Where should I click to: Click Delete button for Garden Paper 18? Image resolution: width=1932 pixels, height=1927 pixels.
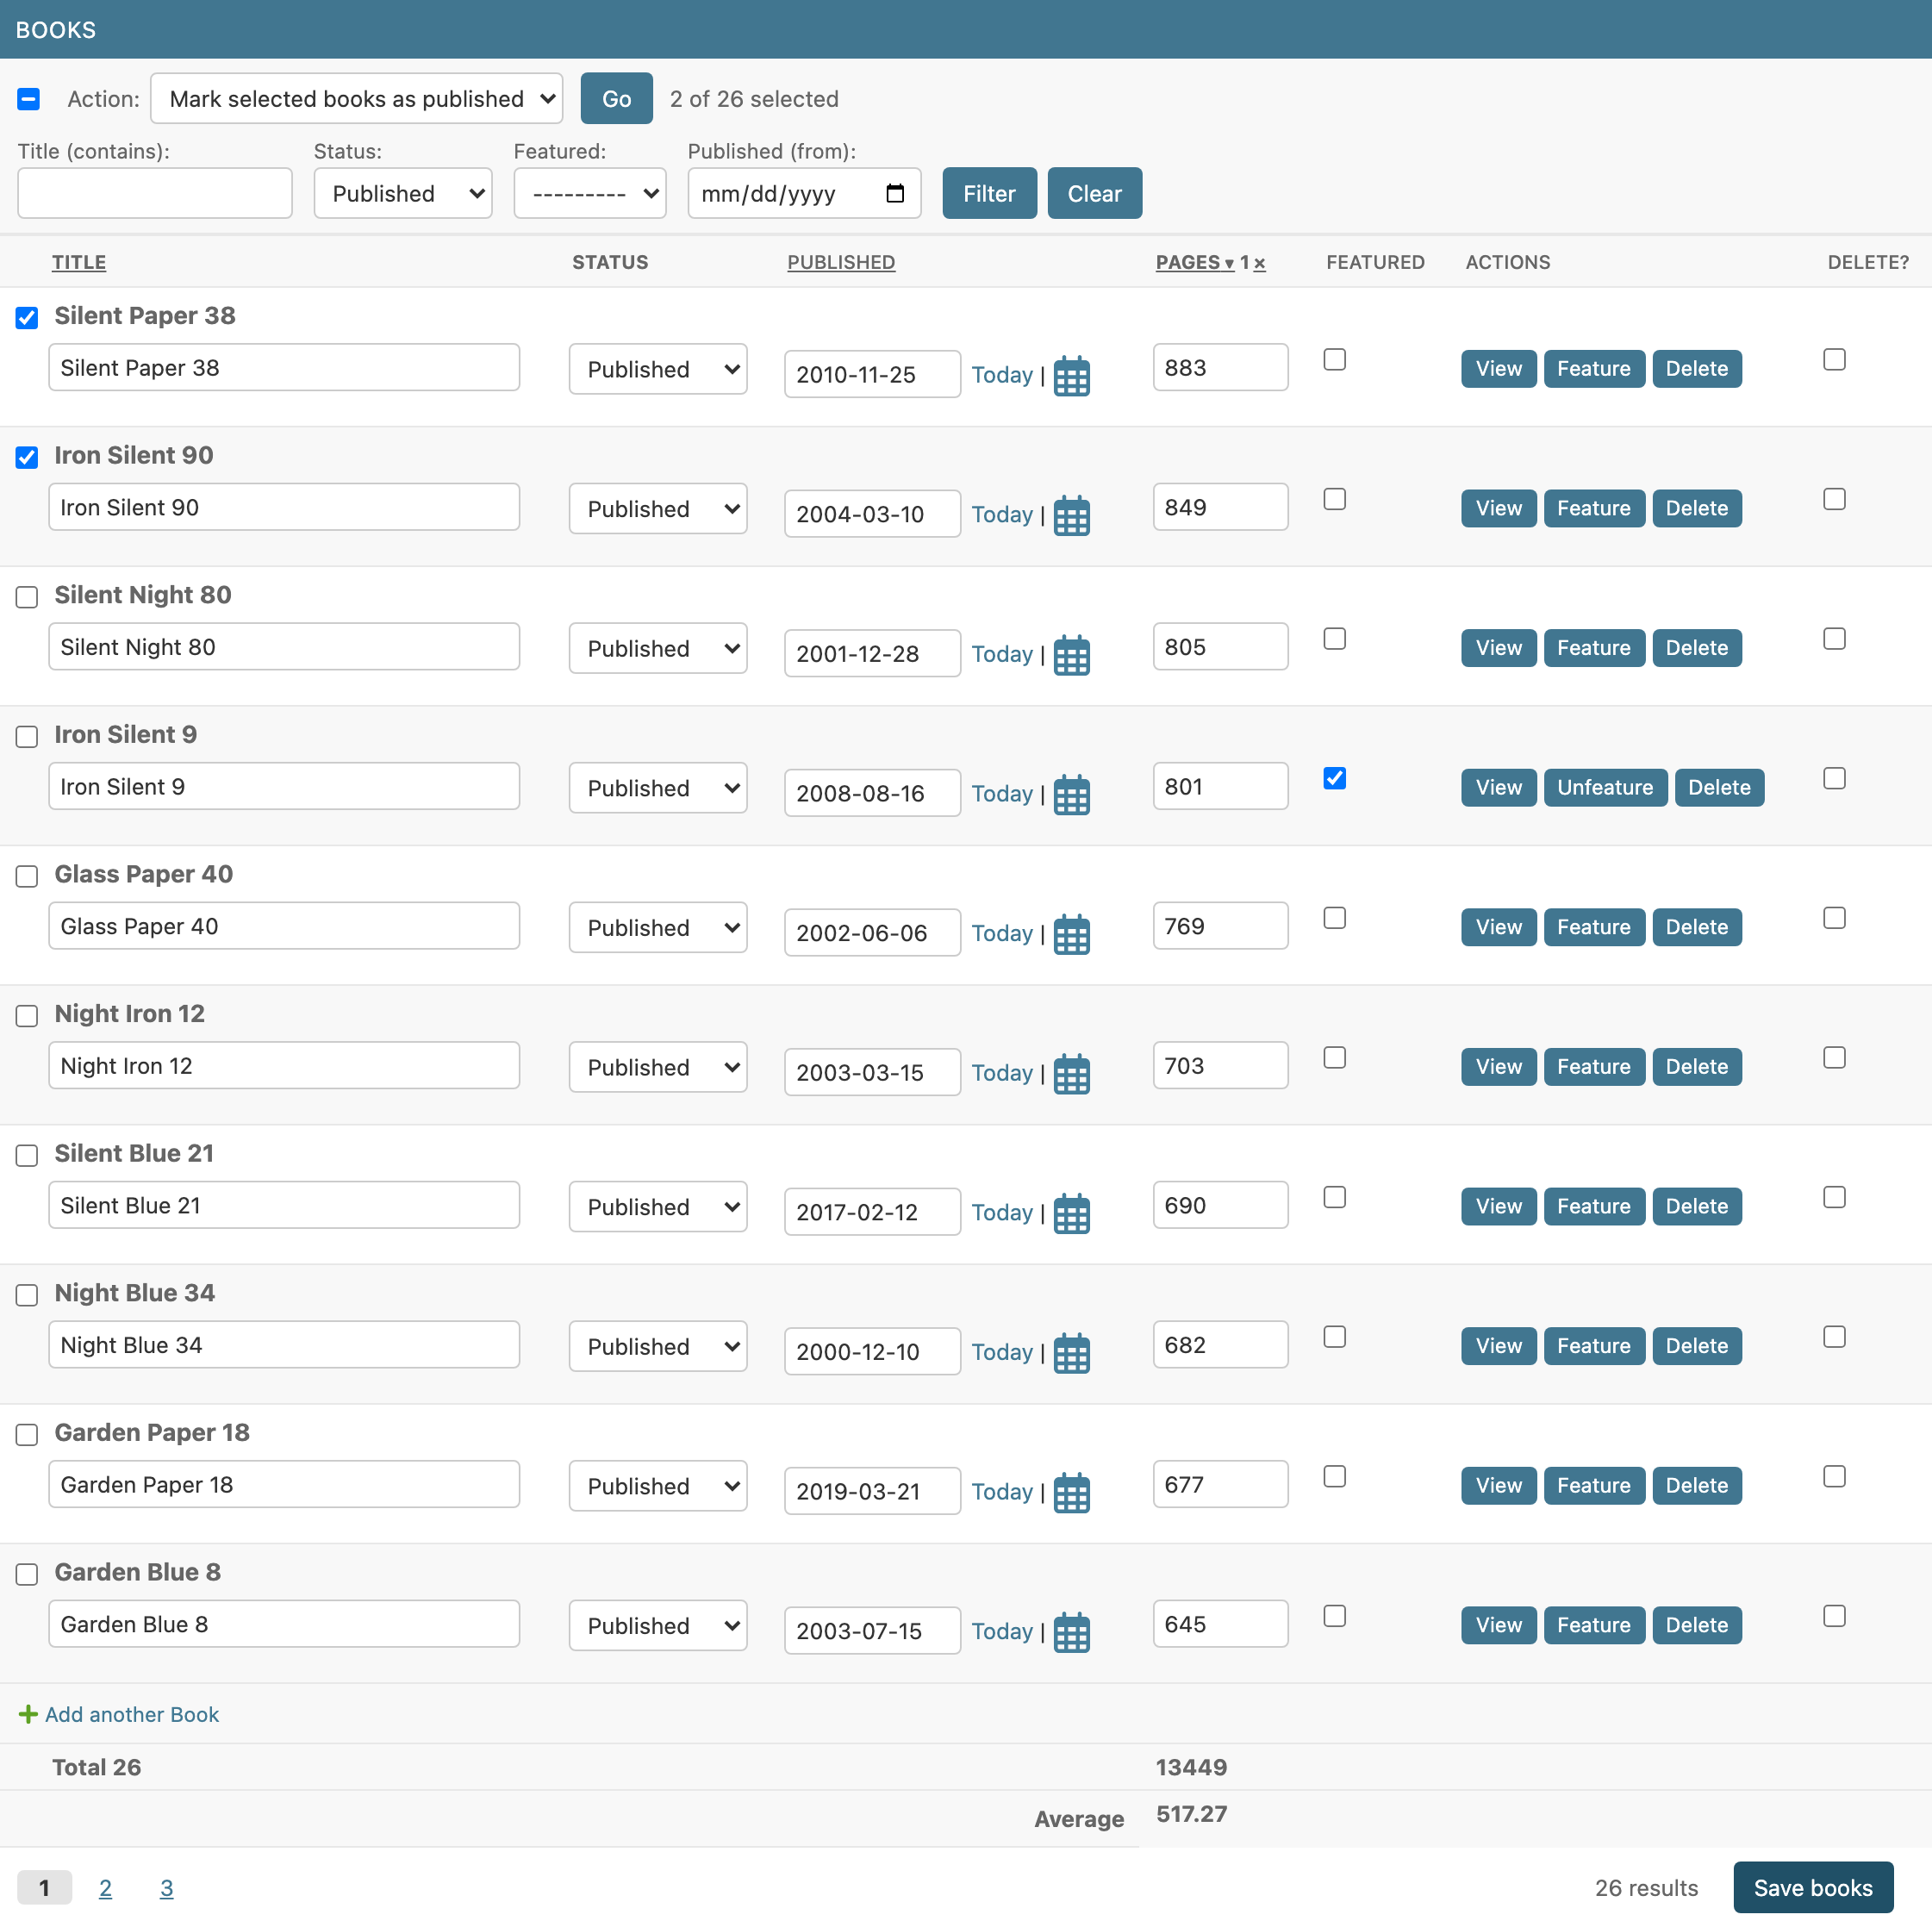coord(1696,1486)
